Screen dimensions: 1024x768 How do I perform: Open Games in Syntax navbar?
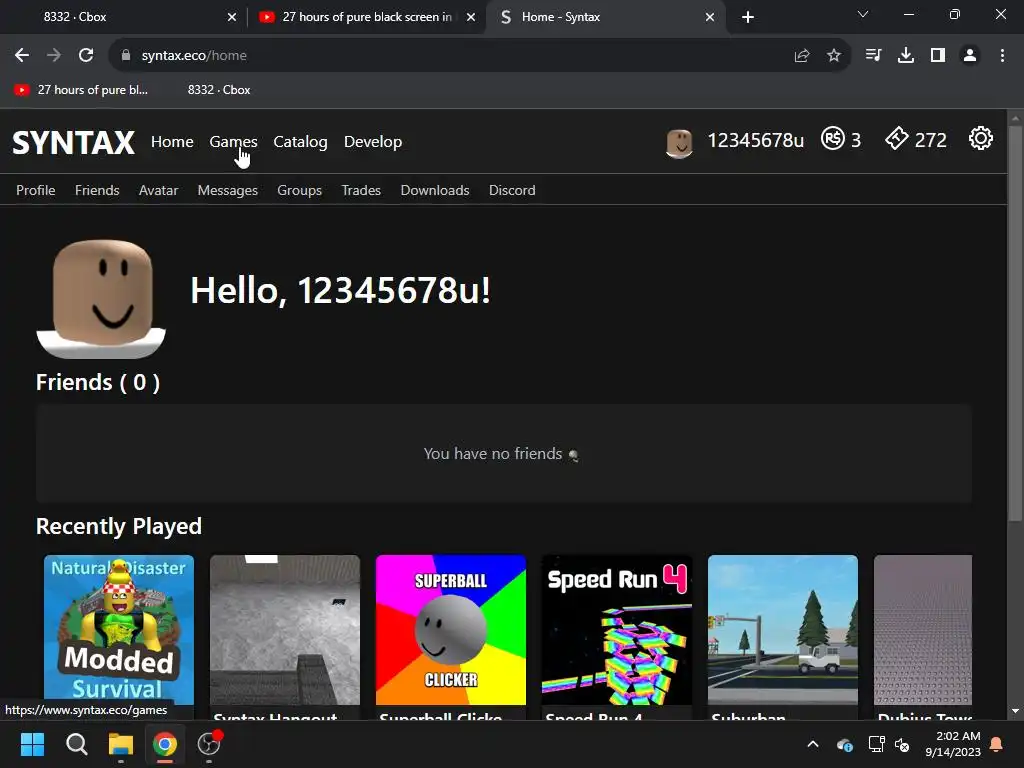[233, 142]
